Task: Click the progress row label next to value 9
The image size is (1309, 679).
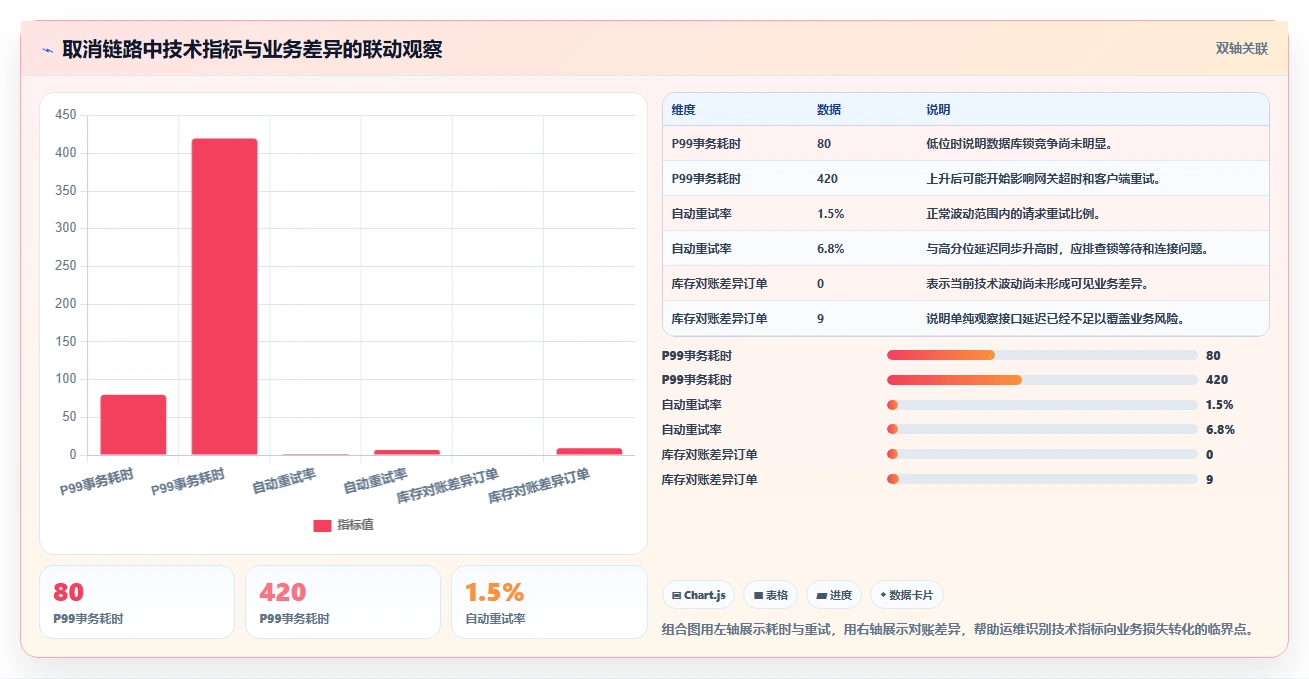Action: point(709,479)
